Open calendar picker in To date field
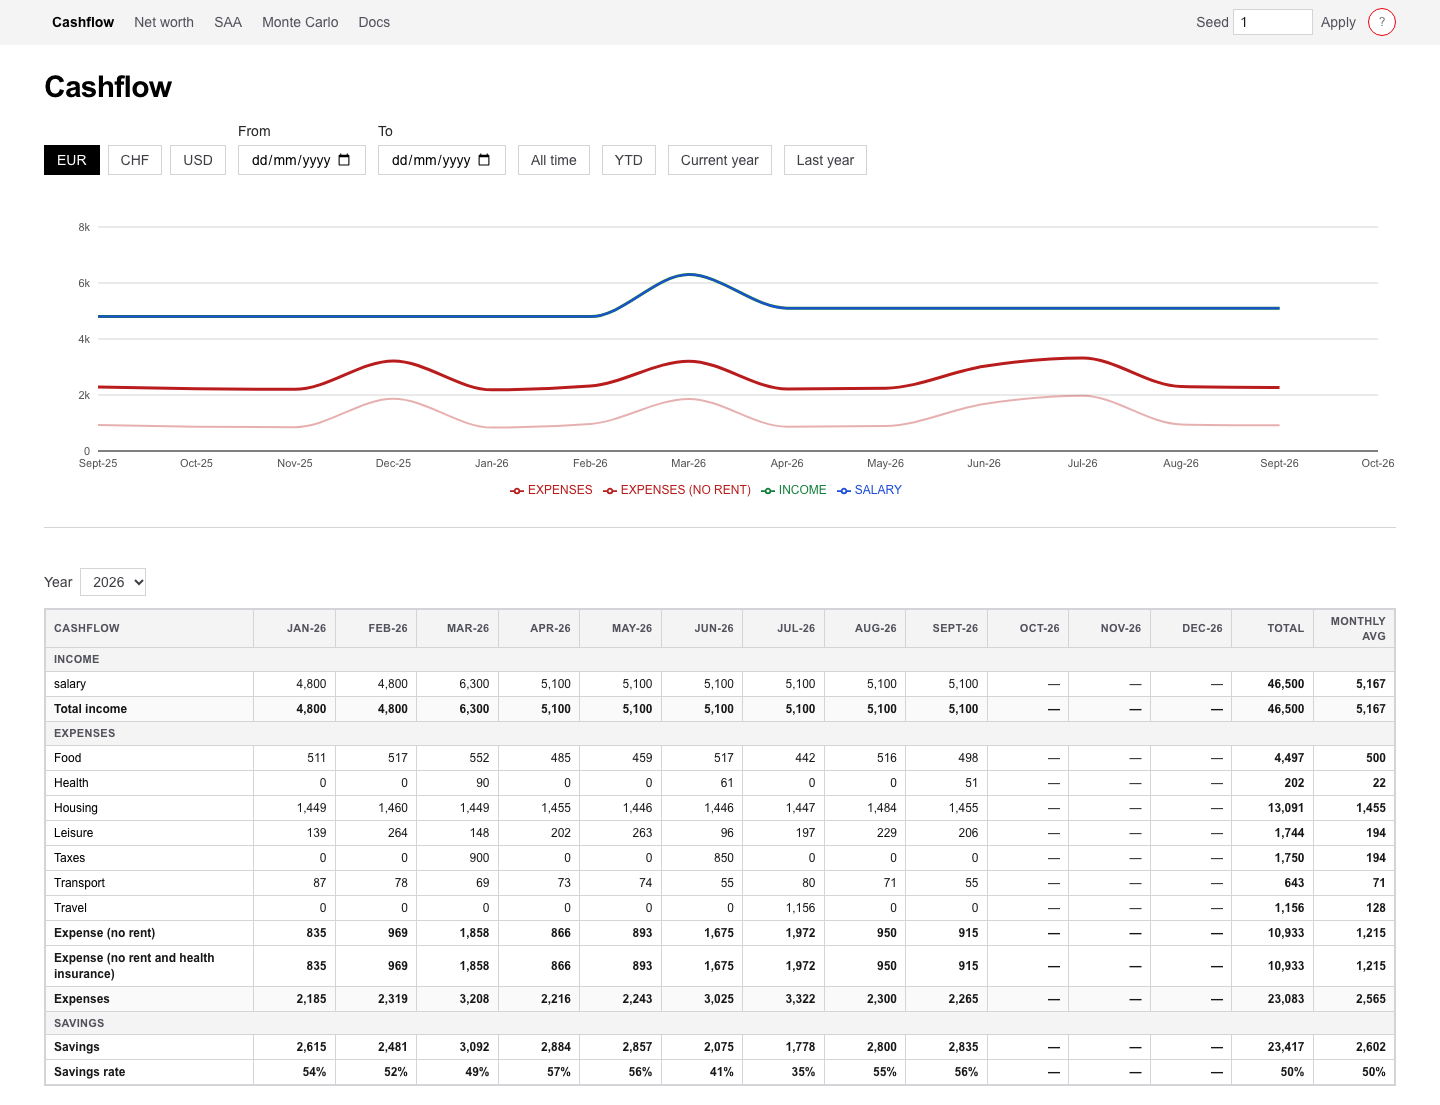The height and width of the screenshot is (1105, 1440). tap(485, 160)
